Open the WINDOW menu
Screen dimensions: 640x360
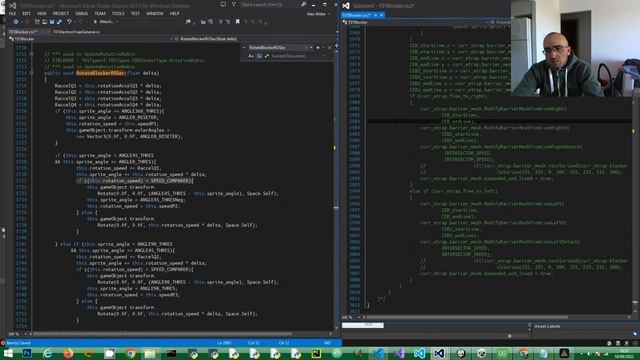155,13
